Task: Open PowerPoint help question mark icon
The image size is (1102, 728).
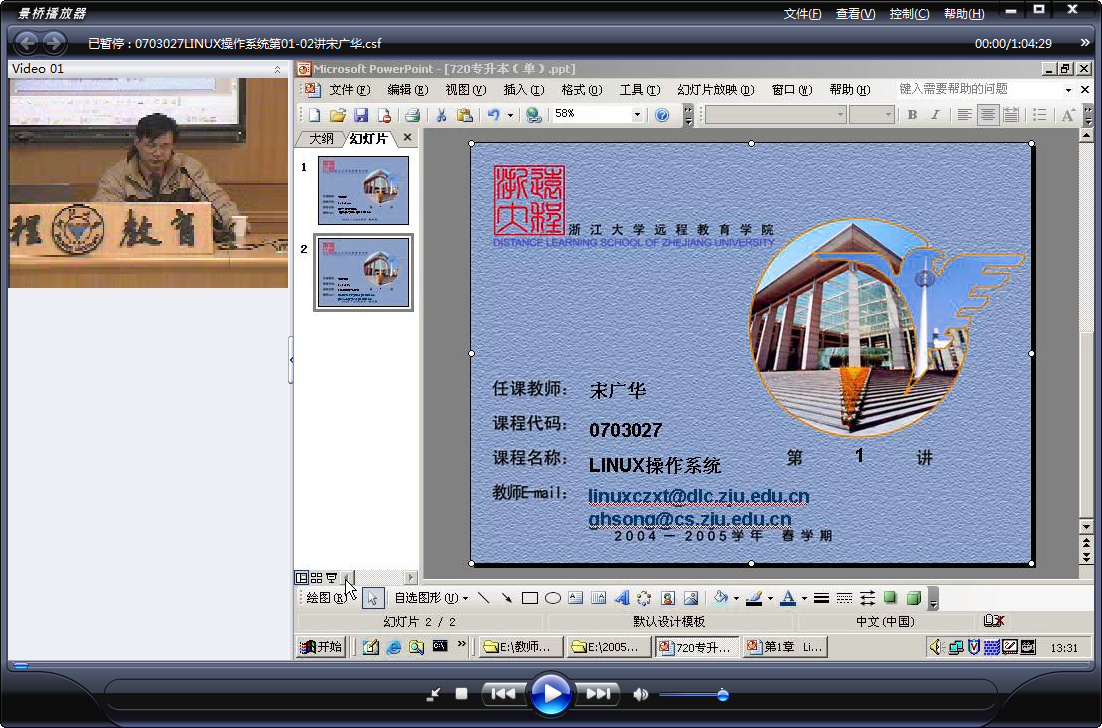Action: point(661,115)
